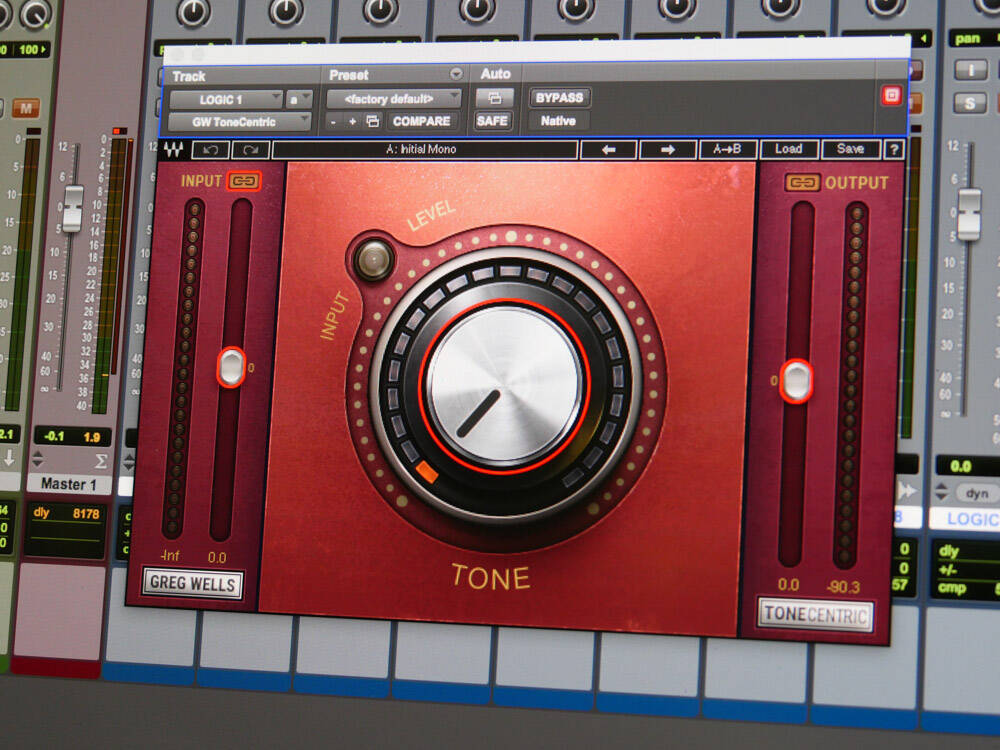Image resolution: width=1000 pixels, height=750 pixels.
Task: Open preset settings window icon beside COMPARE
Action: click(373, 121)
